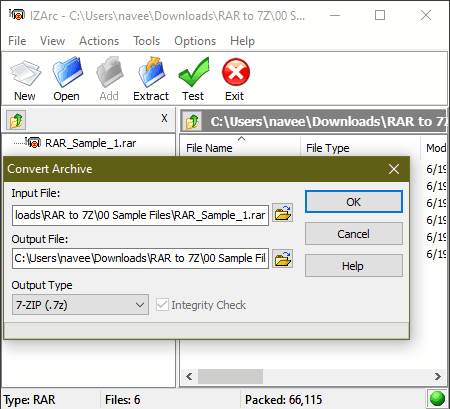
Task: Click the scrollbar right arrow
Action: coord(438,377)
